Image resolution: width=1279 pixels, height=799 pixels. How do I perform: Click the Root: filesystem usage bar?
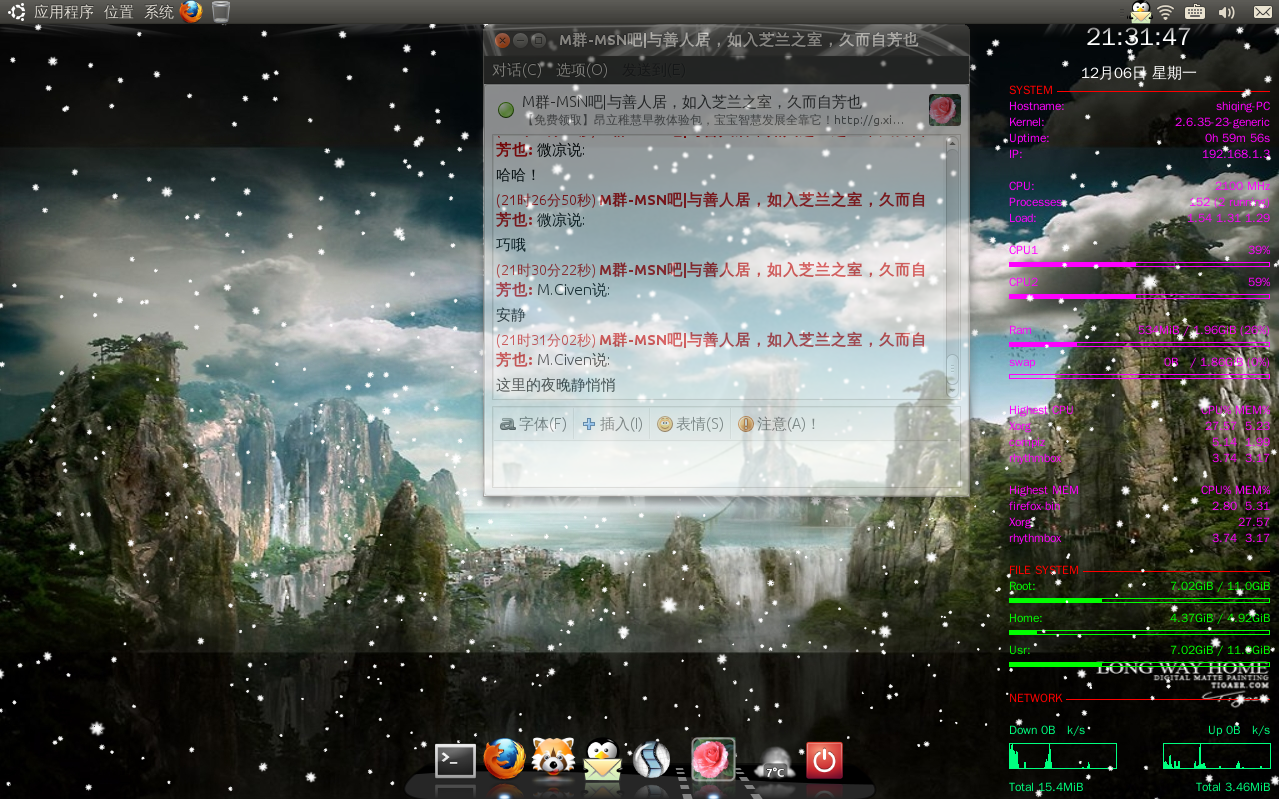[1139, 600]
